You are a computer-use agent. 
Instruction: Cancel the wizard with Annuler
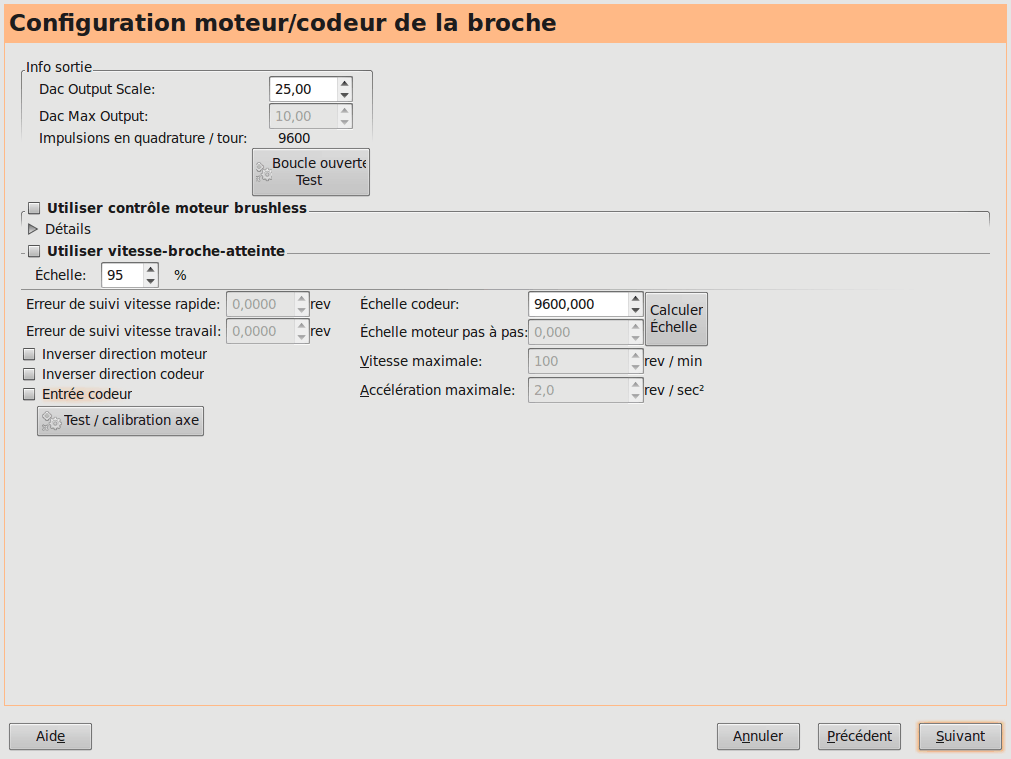(757, 736)
